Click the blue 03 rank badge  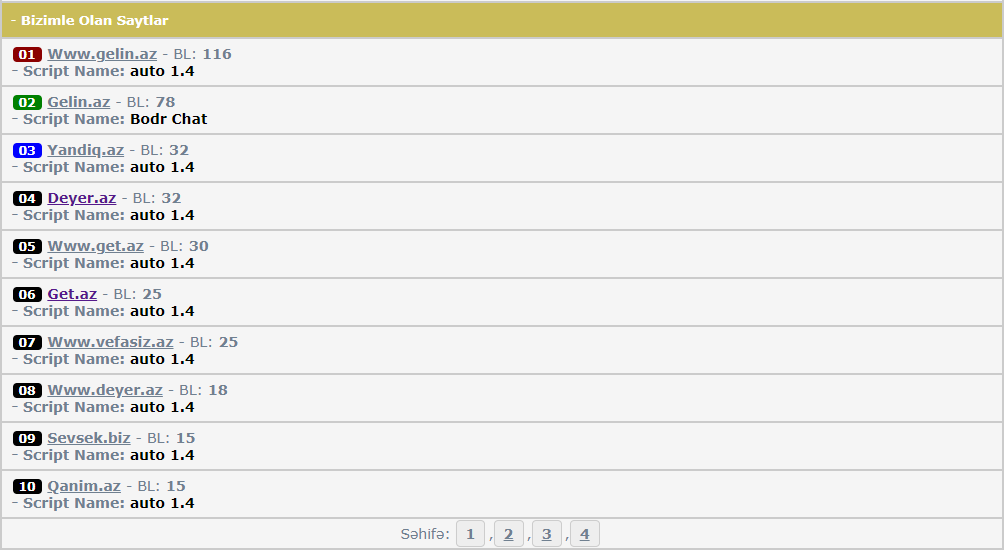[x=27, y=151]
